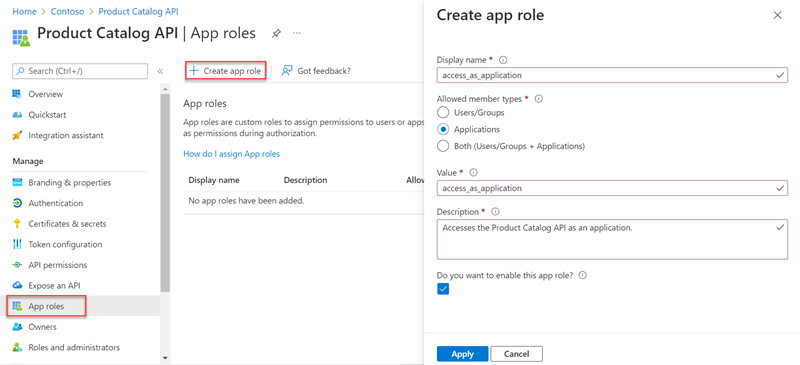This screenshot has height=365, width=800.
Task: Collapse the sidebar with double chevron
Action: pos(160,71)
